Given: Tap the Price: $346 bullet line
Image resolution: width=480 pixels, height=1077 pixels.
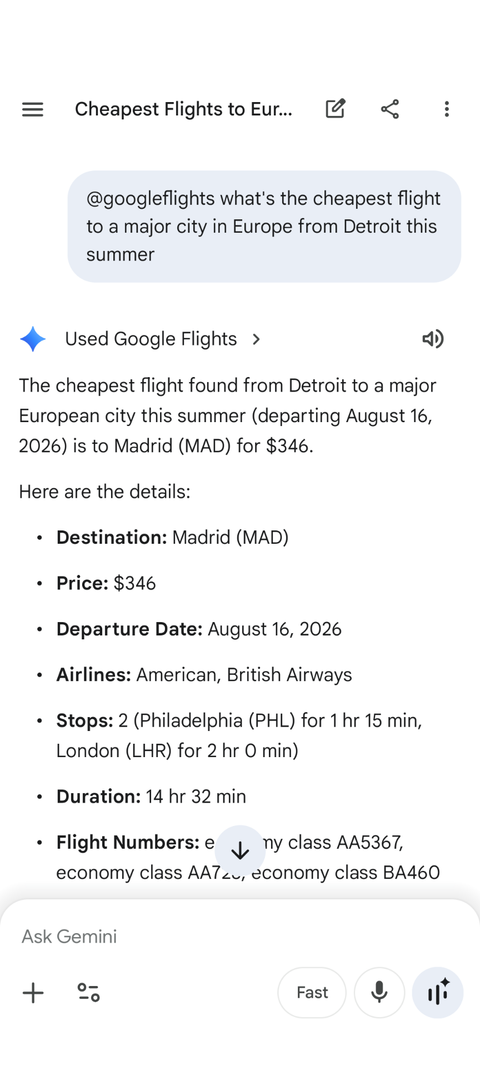Looking at the screenshot, I should click(106, 583).
